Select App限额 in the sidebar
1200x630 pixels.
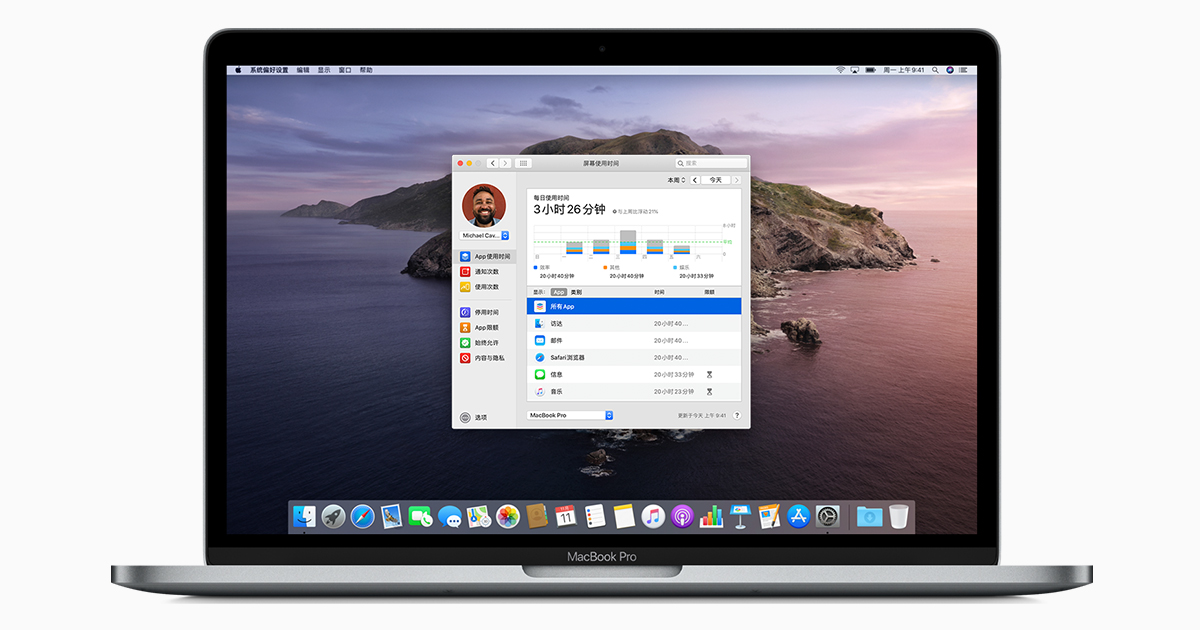486,328
